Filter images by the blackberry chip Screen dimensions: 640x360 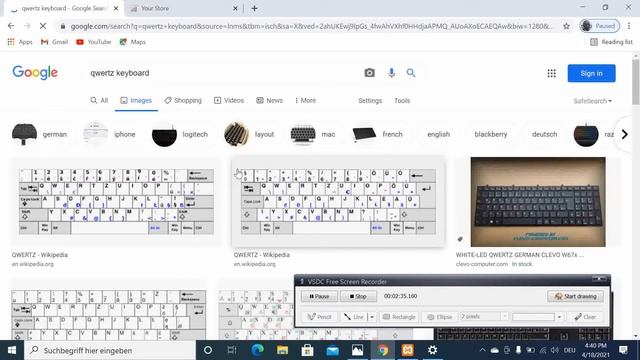pyautogui.click(x=491, y=134)
